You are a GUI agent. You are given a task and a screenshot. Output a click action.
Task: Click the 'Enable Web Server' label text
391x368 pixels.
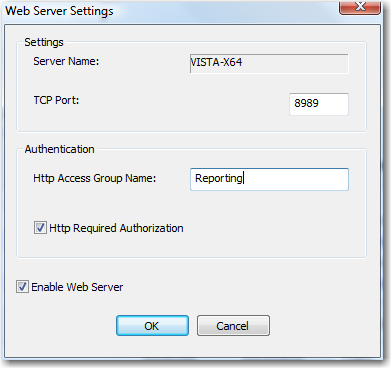coord(77,287)
